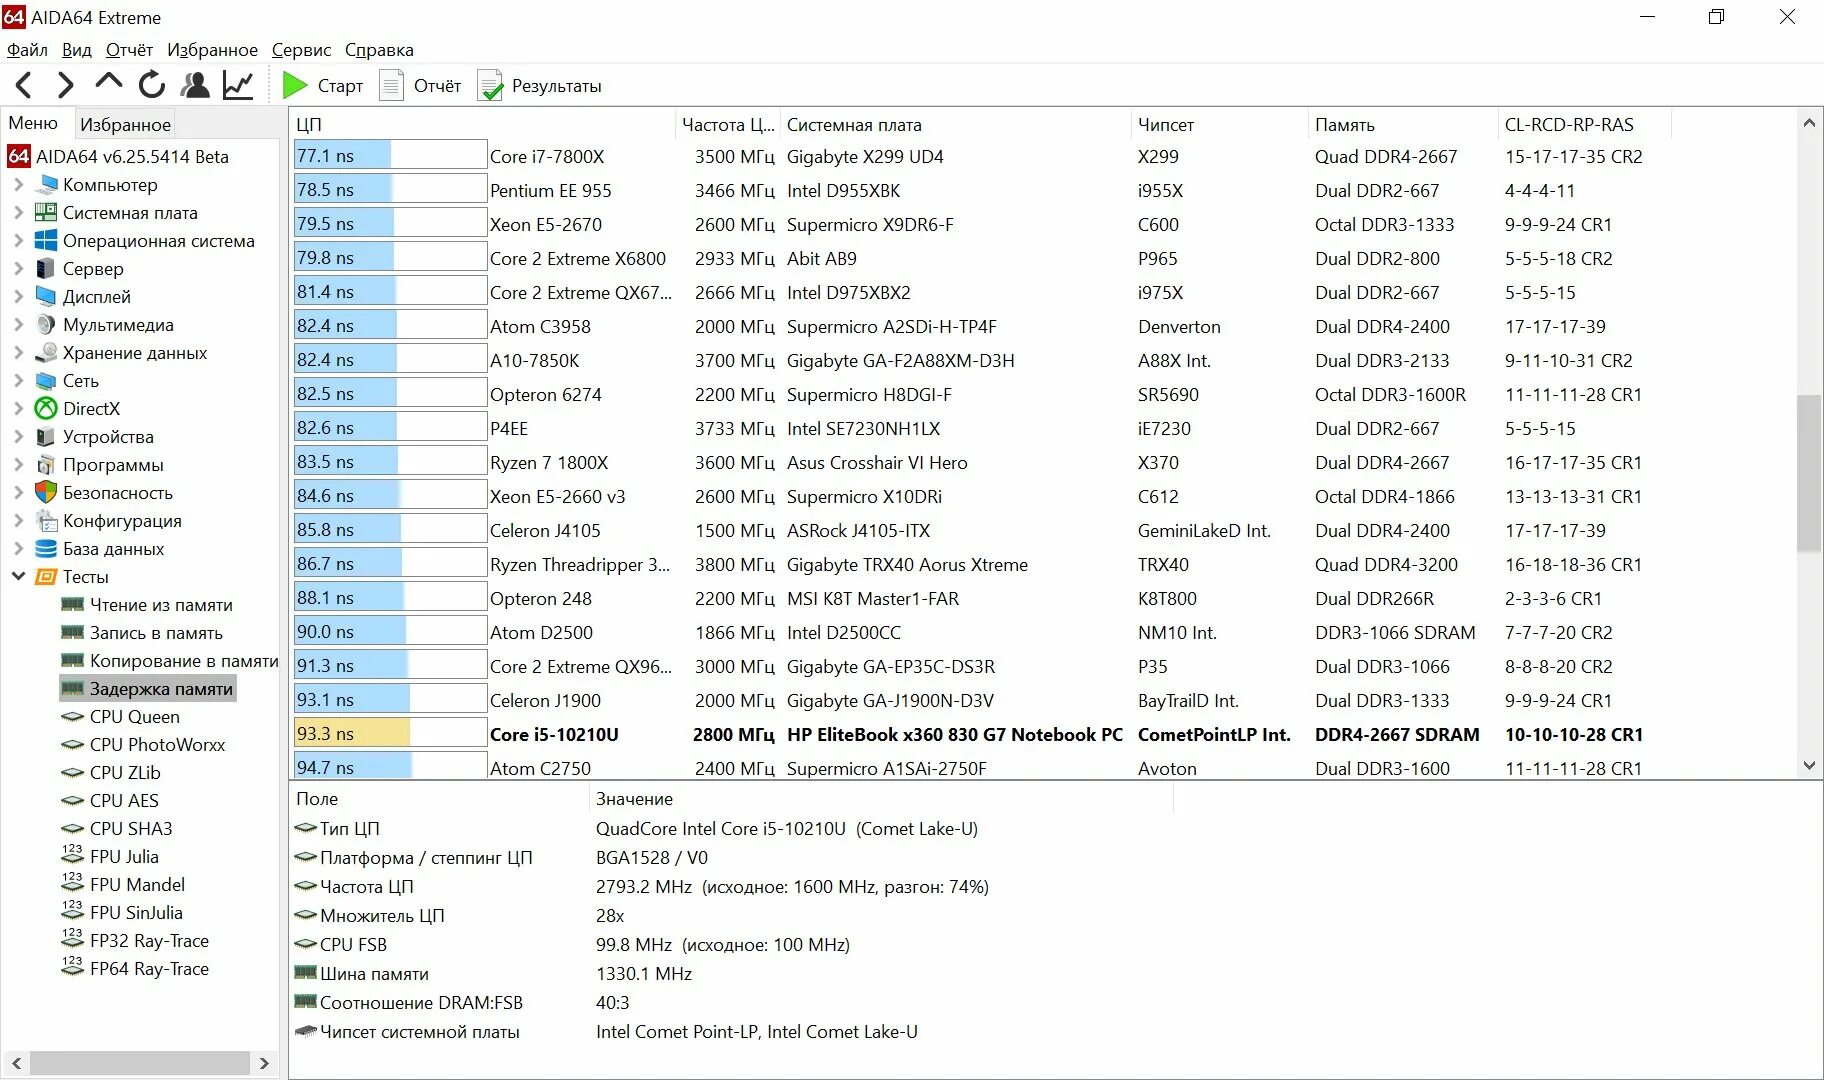Sort by the ЦП column header

483,125
